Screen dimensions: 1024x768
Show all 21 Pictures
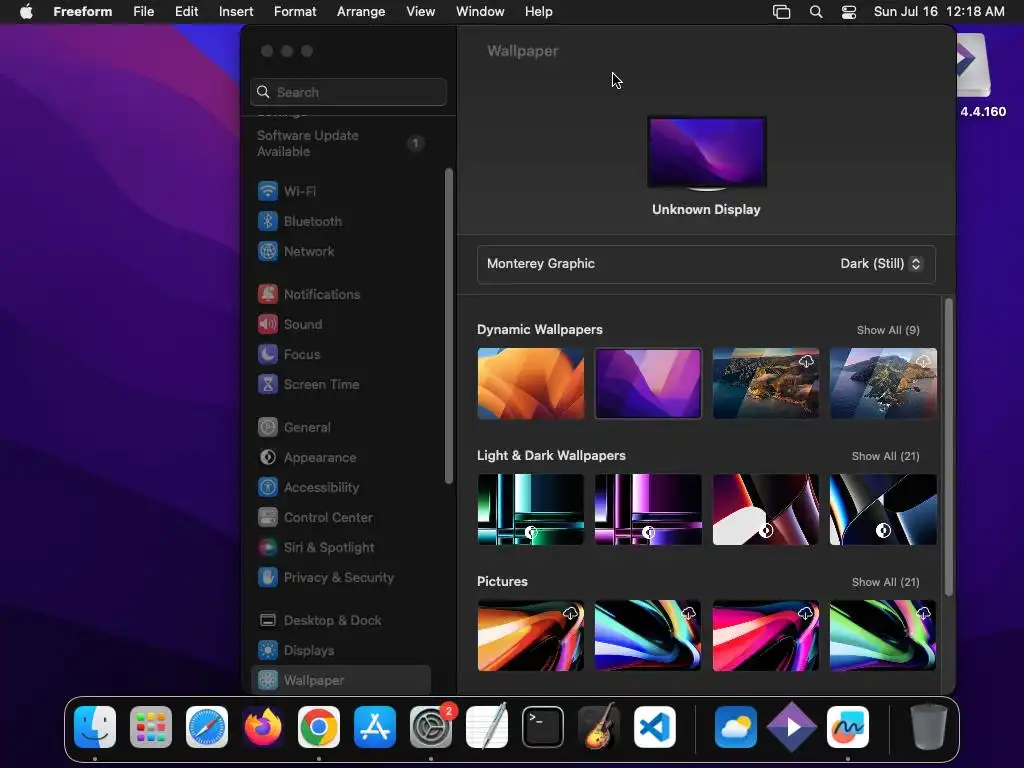point(885,583)
